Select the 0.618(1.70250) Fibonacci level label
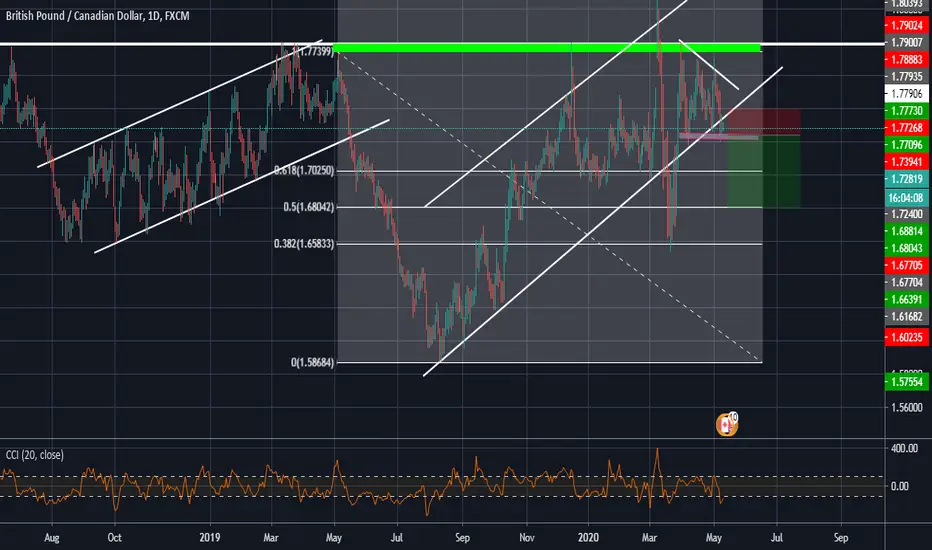 click(x=304, y=171)
